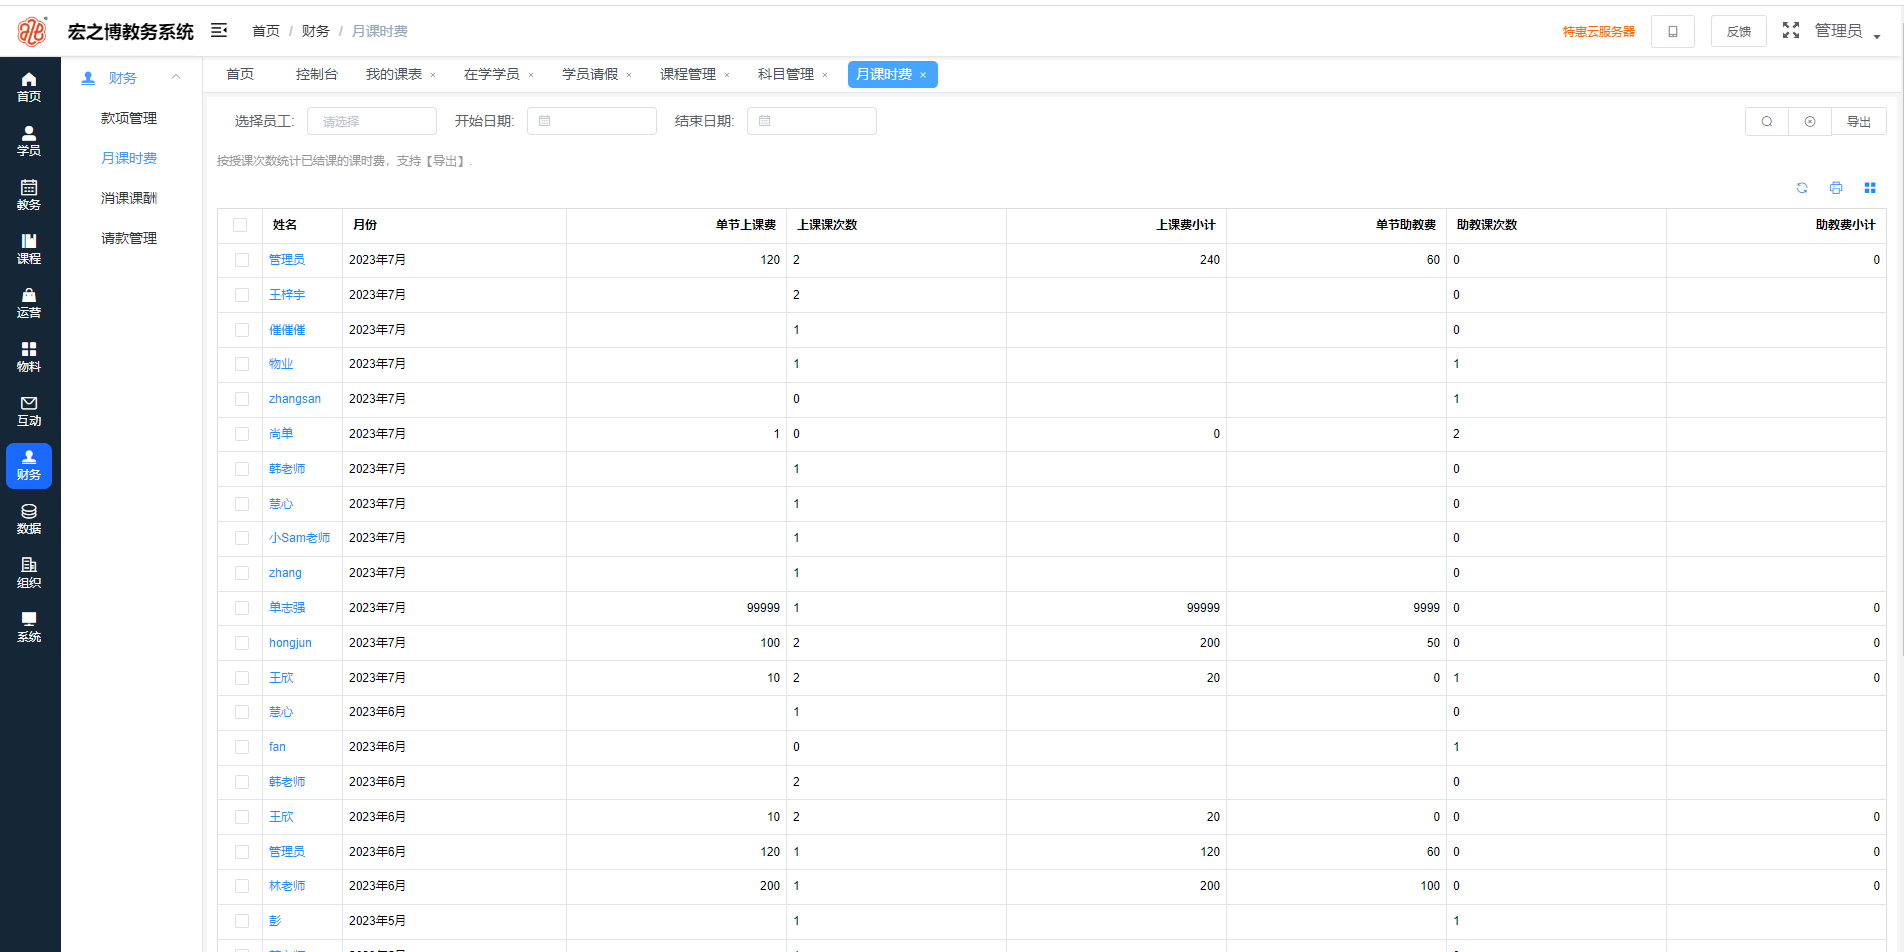
Task: Open 消课课酬 in the side menu
Action: point(129,198)
